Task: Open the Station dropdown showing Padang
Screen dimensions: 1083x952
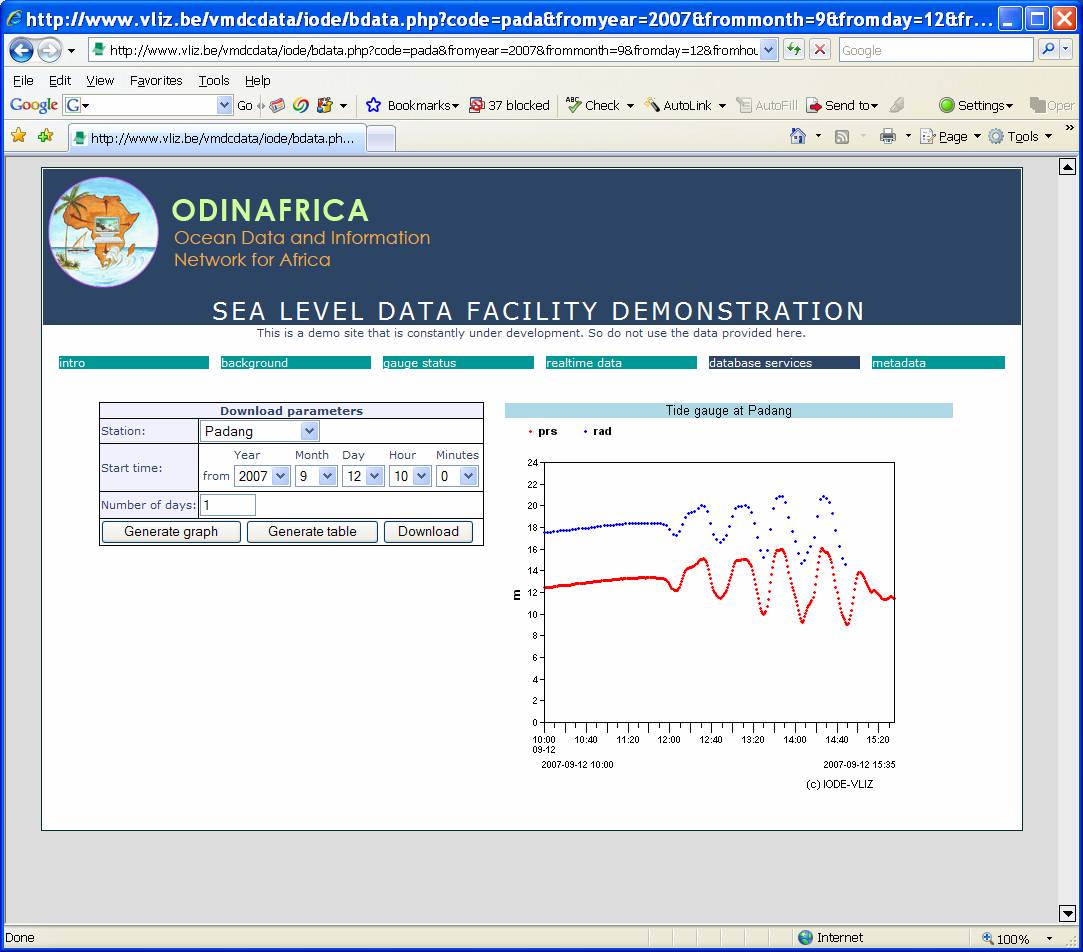Action: pyautogui.click(x=260, y=431)
